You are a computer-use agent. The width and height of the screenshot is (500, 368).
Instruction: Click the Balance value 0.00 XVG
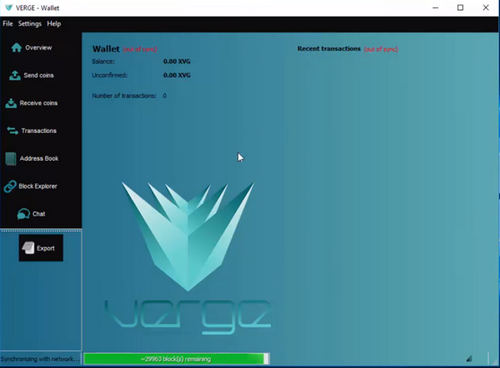click(x=177, y=61)
